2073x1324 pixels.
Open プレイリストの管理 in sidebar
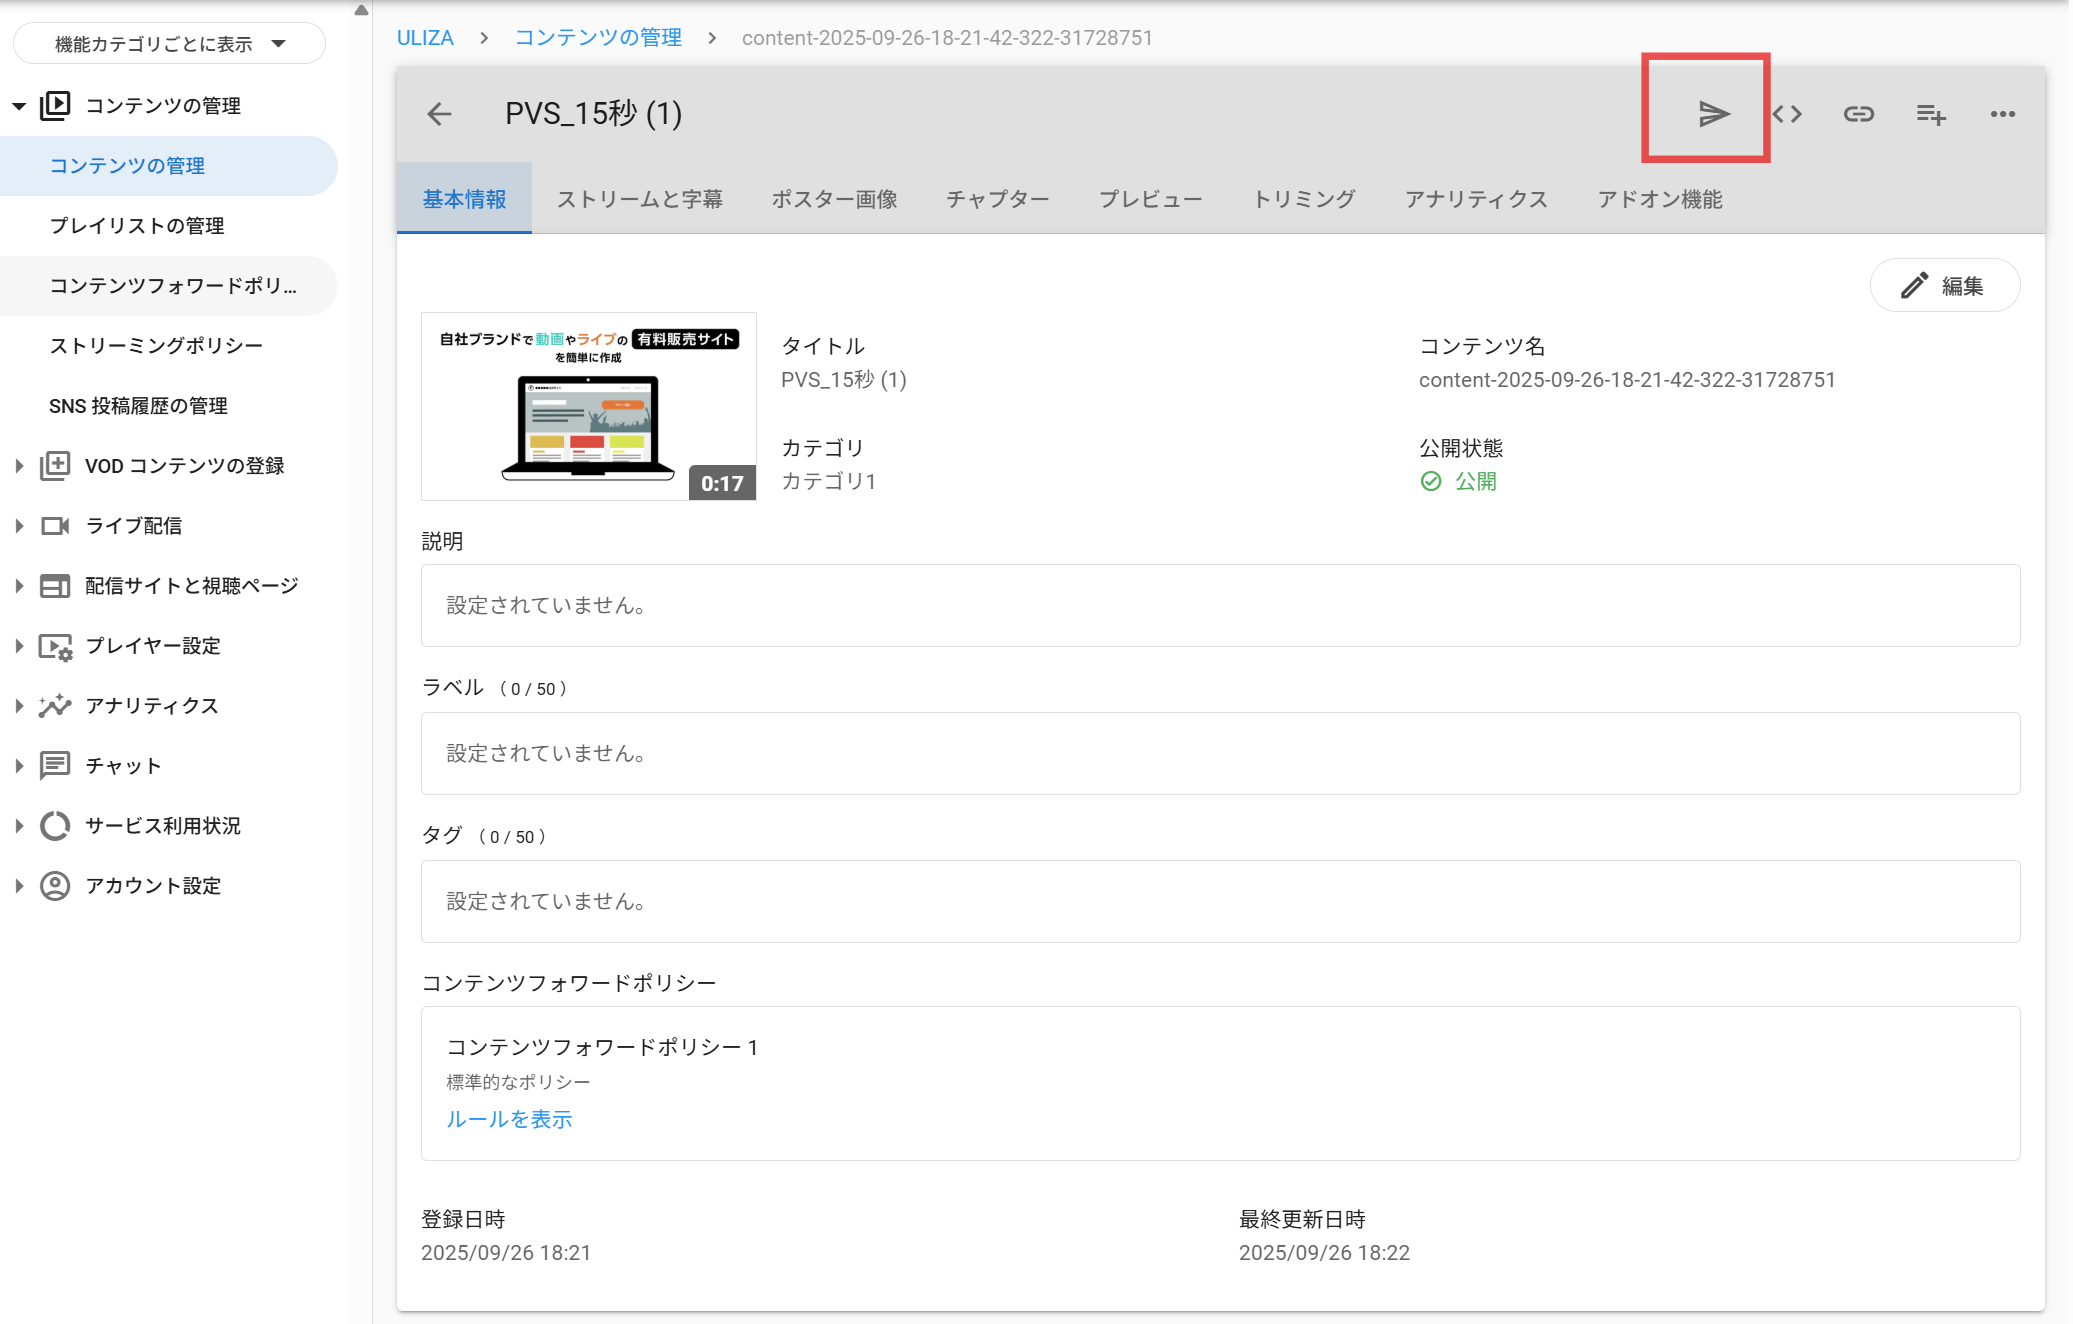click(137, 226)
